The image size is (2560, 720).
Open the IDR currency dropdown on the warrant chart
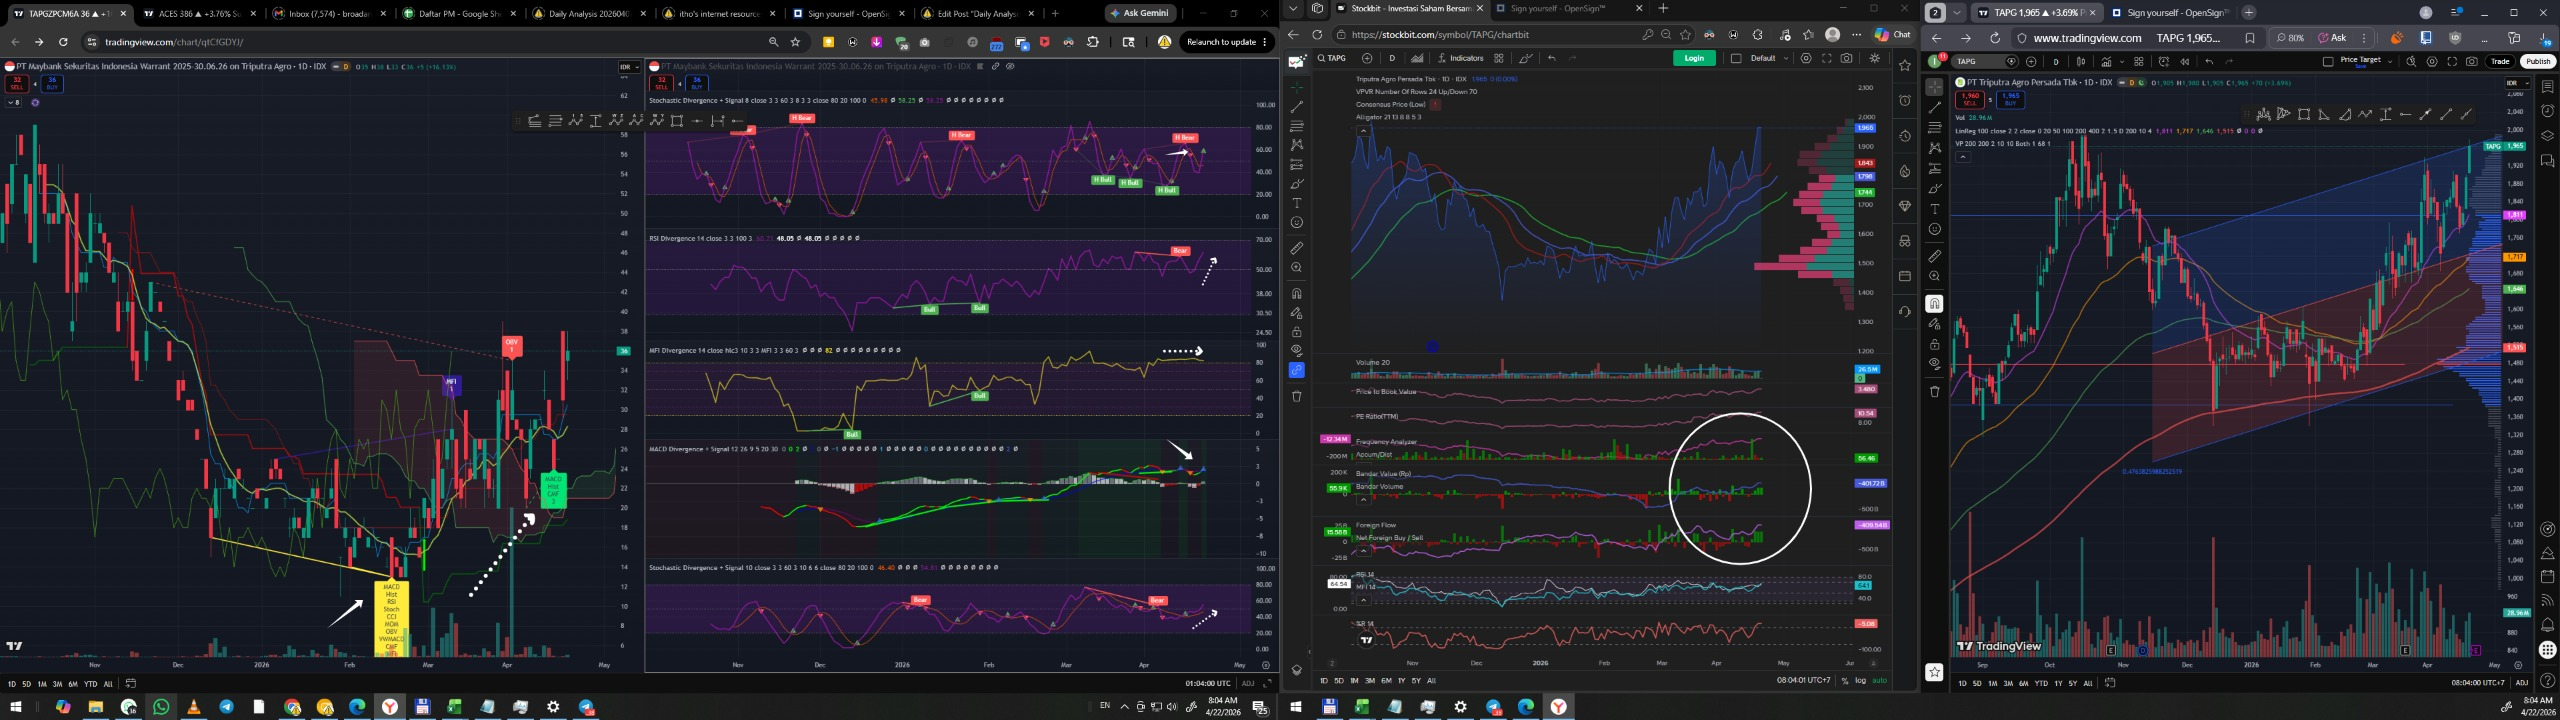(629, 67)
